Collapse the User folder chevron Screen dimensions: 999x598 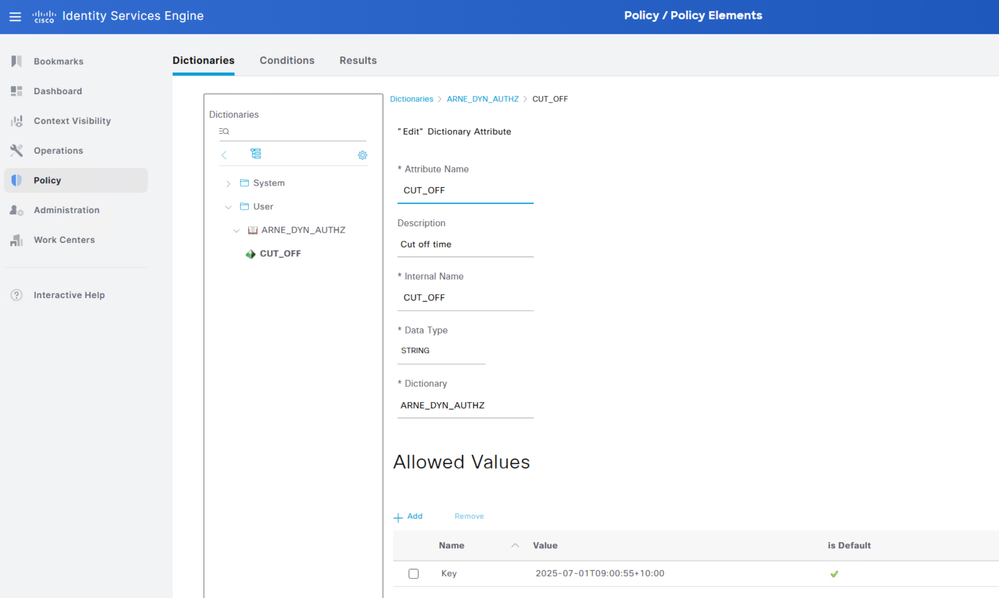(228, 207)
